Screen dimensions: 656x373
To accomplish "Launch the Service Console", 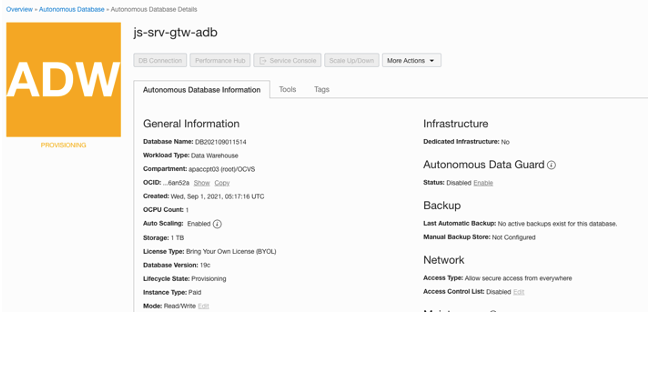I will click(x=287, y=60).
